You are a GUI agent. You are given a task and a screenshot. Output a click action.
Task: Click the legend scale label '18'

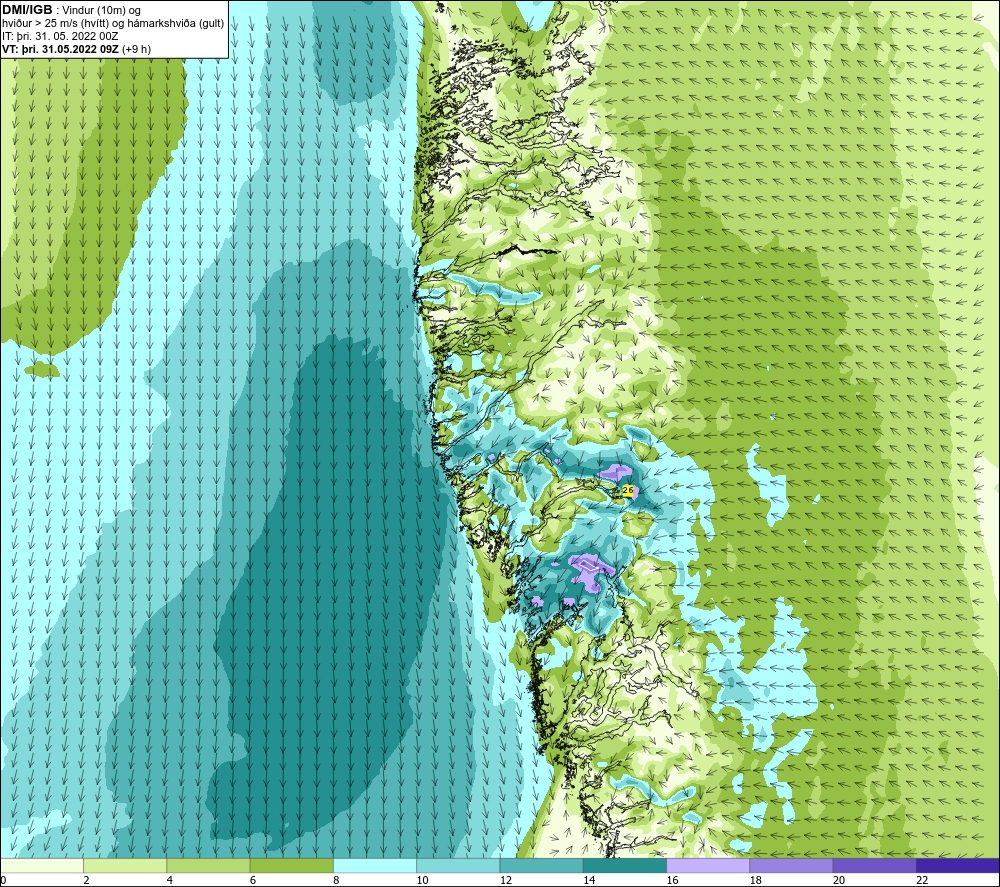755,880
